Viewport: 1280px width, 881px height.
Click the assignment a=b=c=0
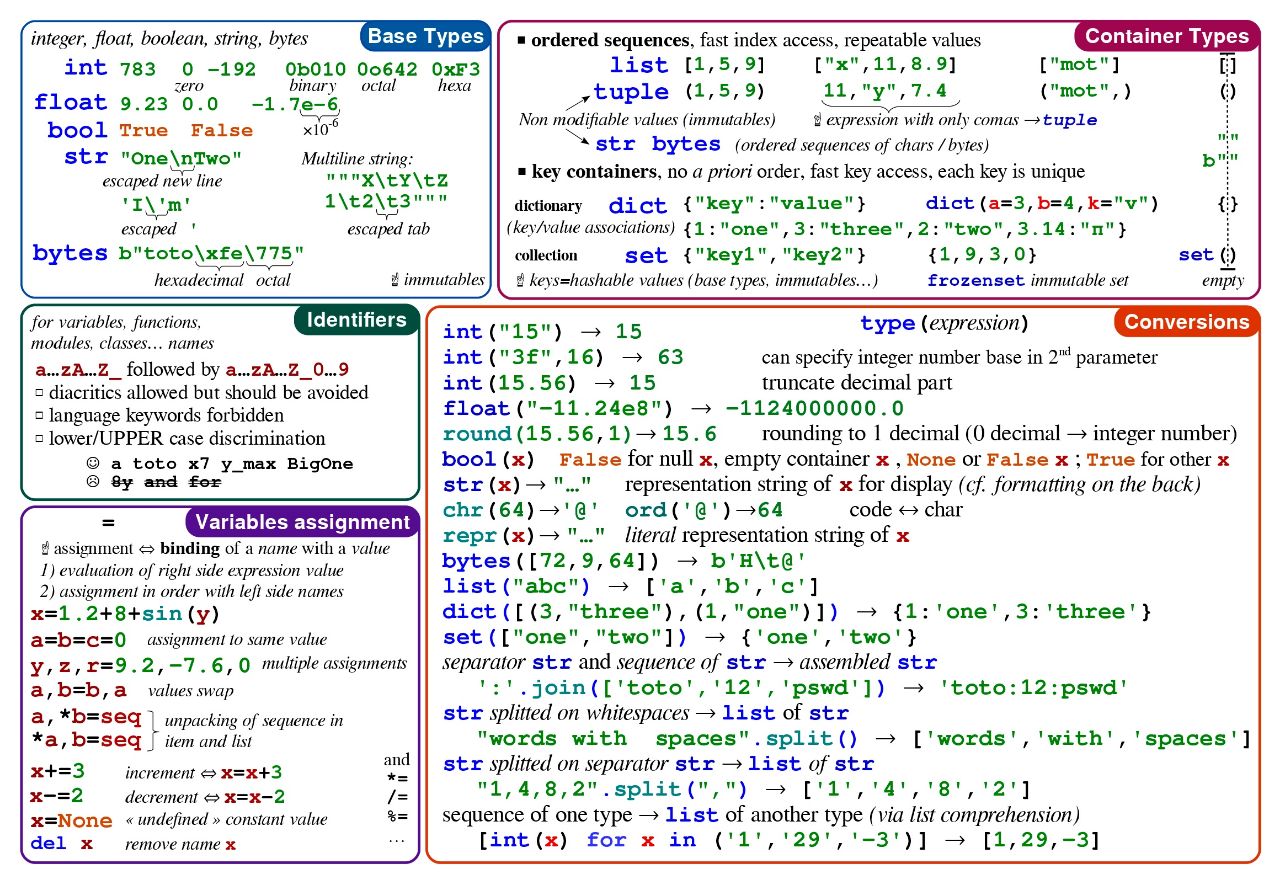(79, 640)
